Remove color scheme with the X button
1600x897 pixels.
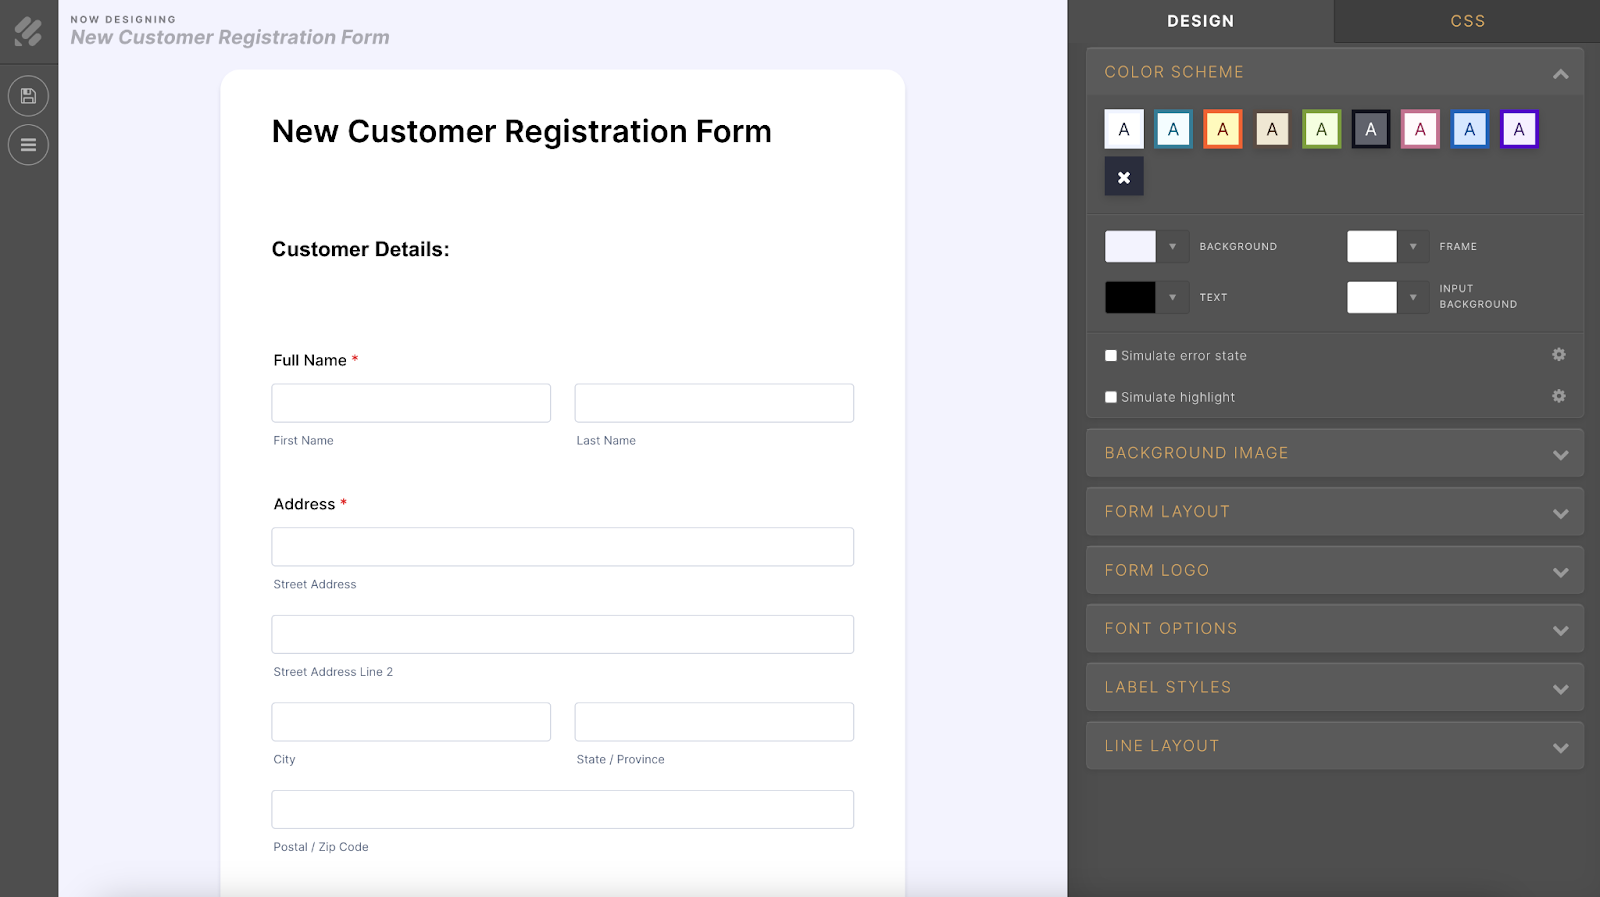(x=1124, y=177)
